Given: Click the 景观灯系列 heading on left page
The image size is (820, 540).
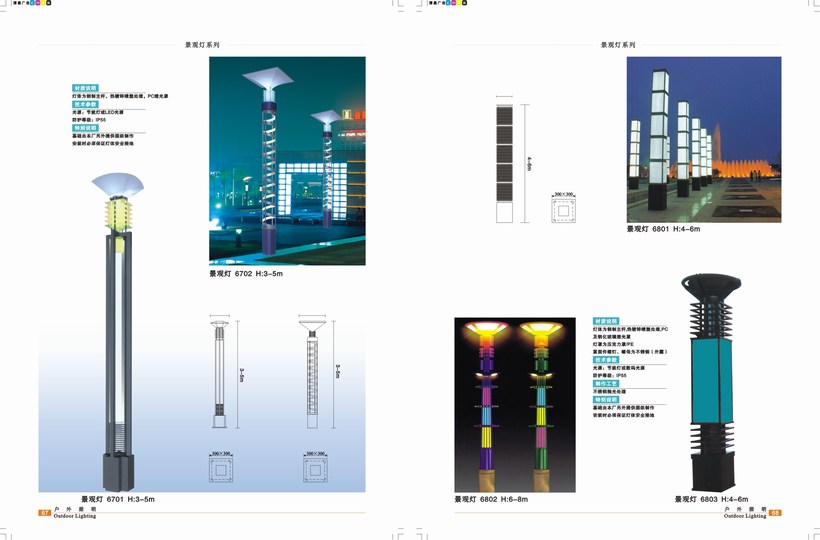Looking at the screenshot, I should 202,45.
